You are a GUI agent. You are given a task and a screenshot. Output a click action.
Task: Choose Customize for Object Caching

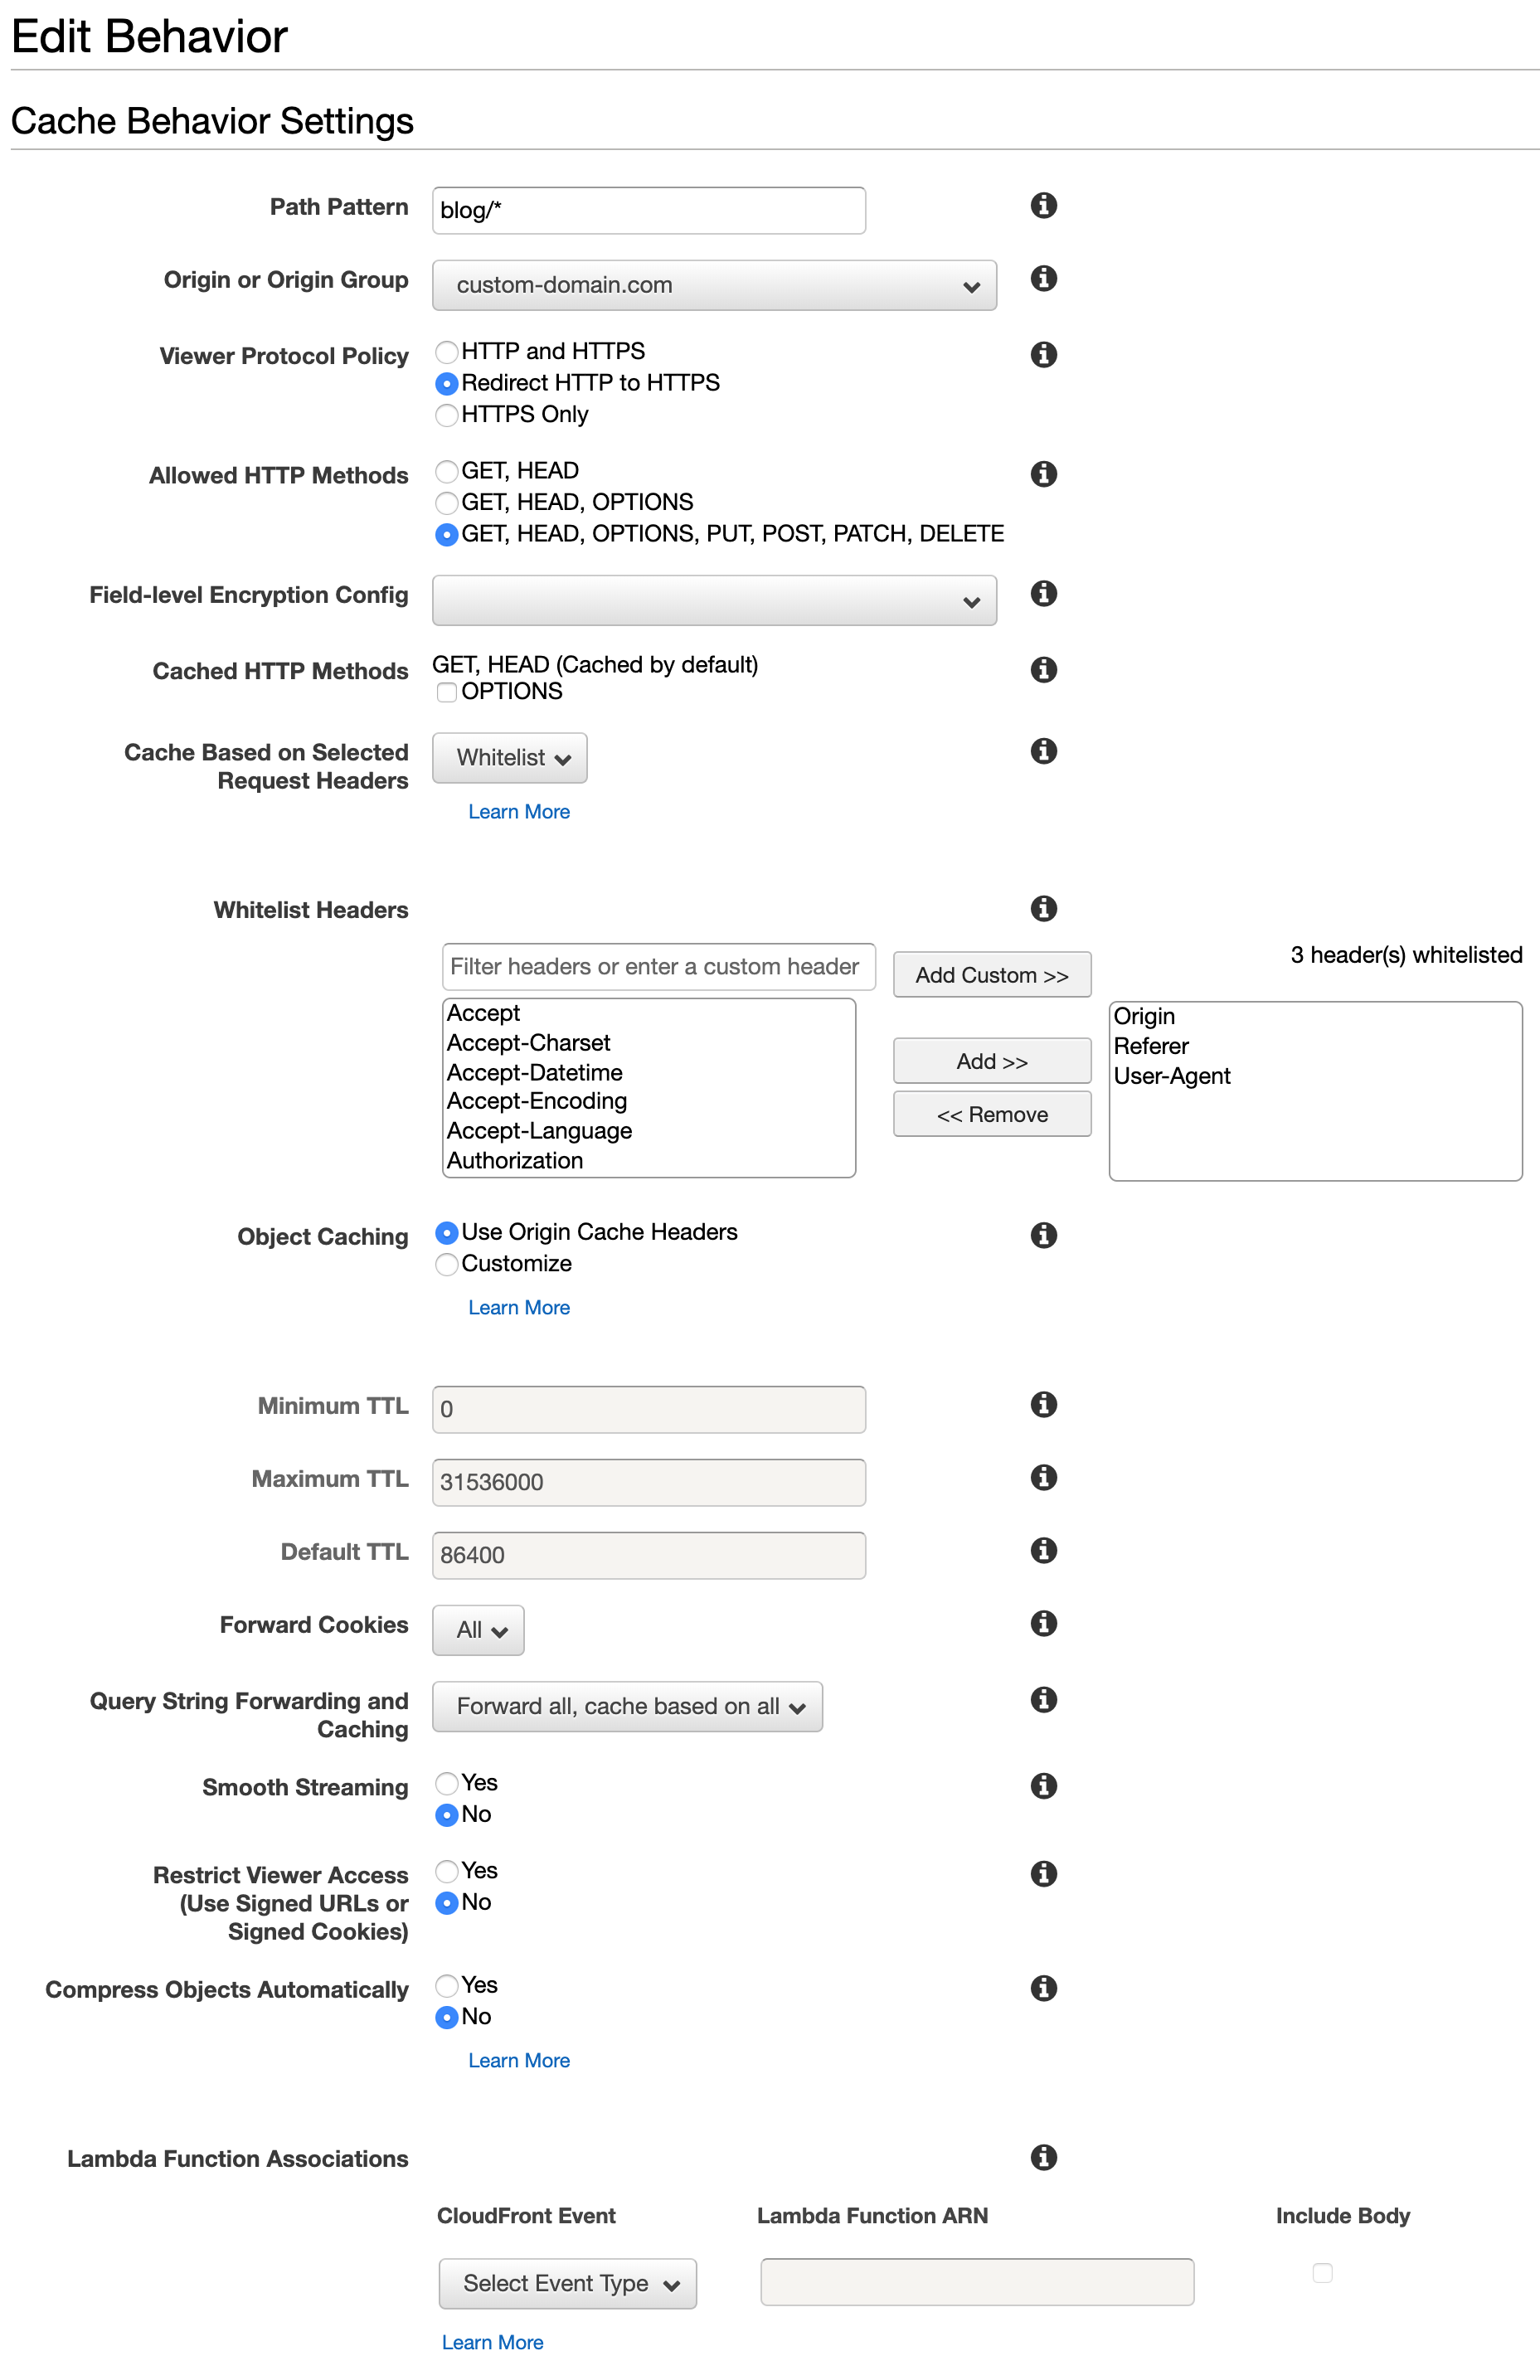click(x=447, y=1264)
